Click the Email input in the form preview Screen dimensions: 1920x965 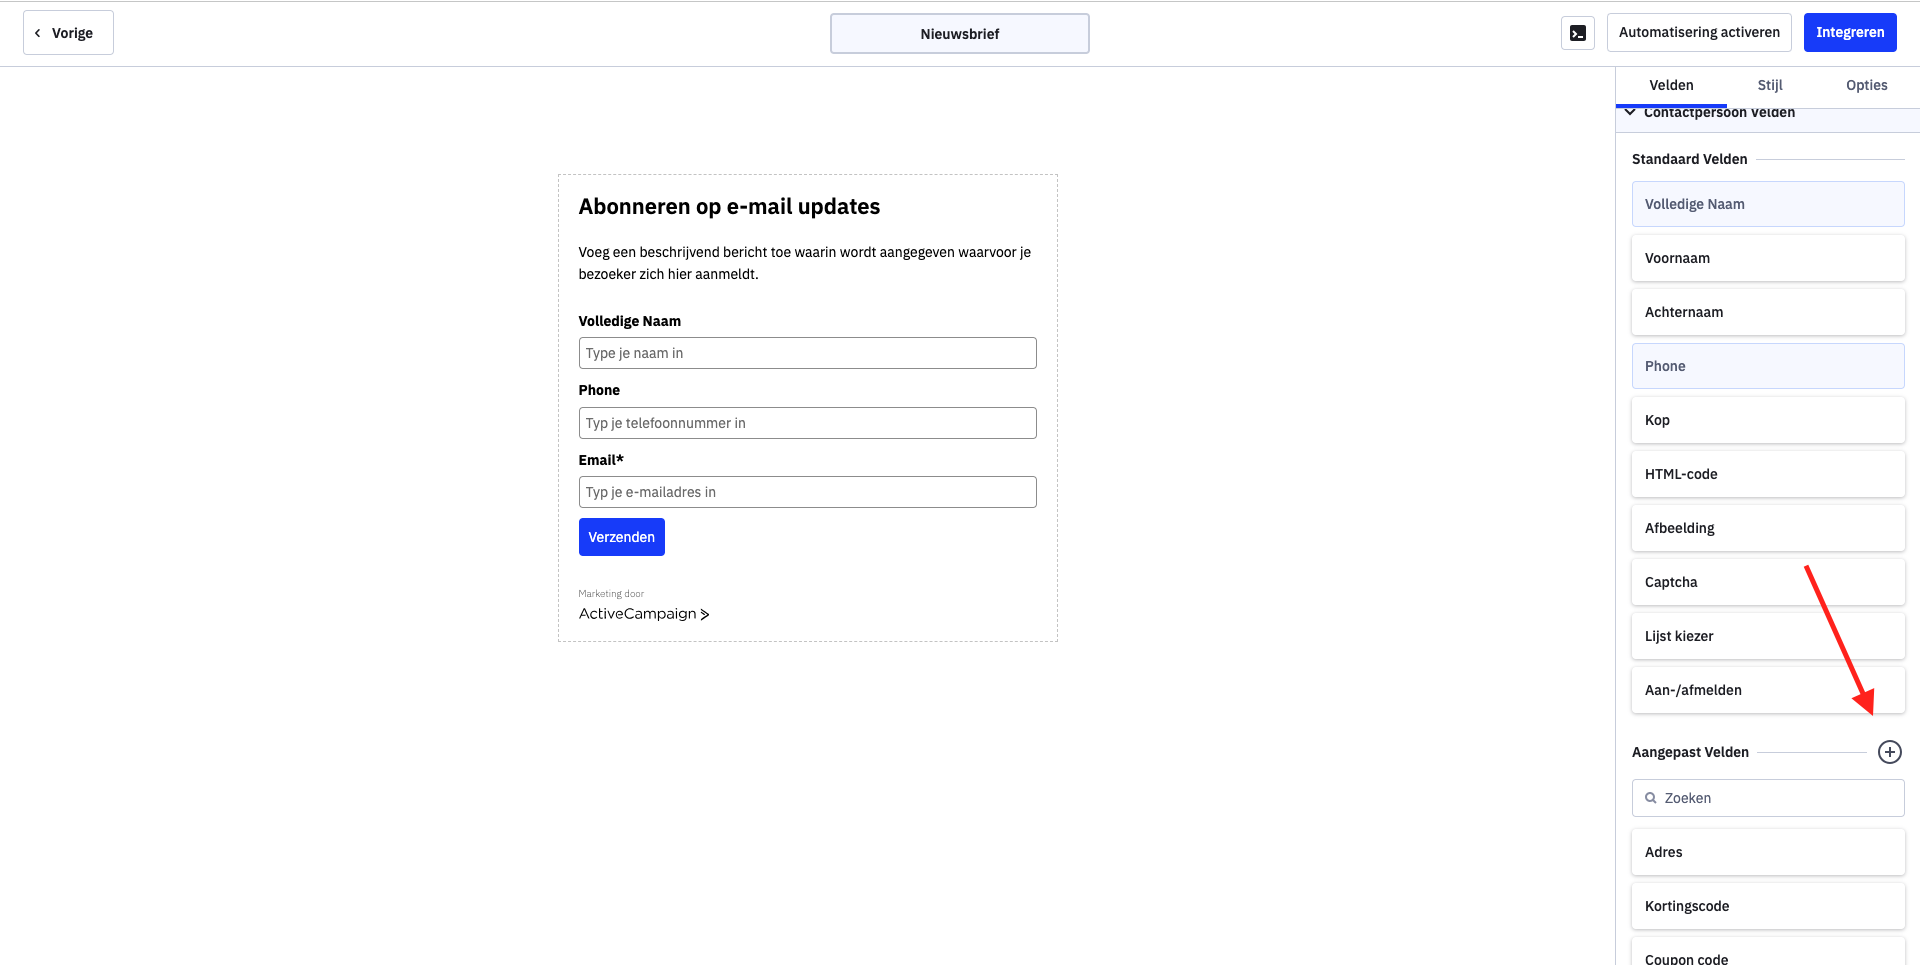tap(807, 492)
